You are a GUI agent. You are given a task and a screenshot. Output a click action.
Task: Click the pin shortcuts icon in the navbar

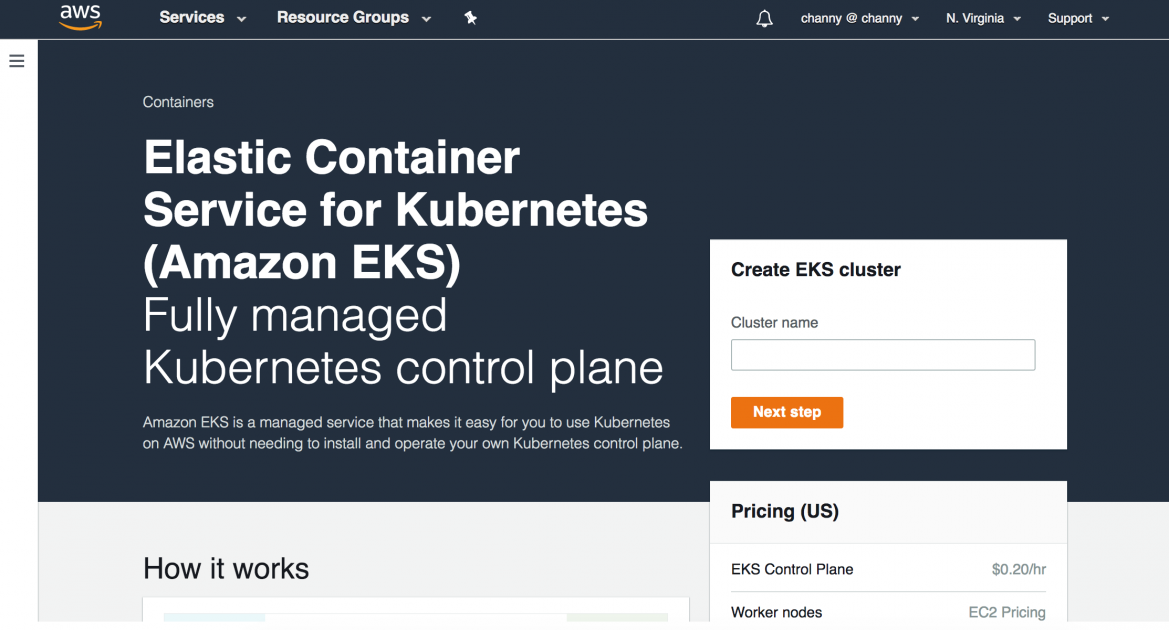point(470,18)
